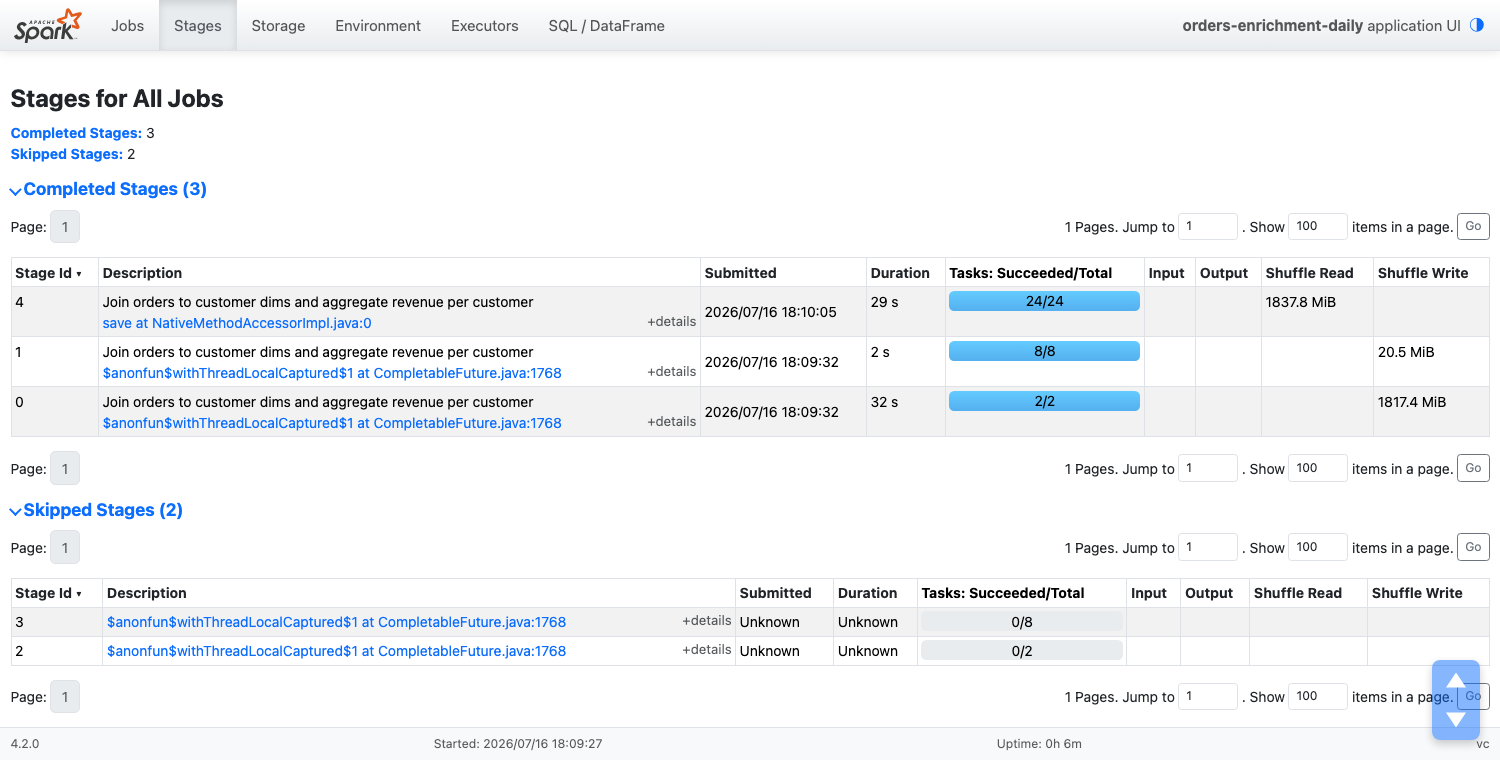Open the SQL / DataFrame tab
Viewport: 1500px width, 760px height.
tap(606, 26)
